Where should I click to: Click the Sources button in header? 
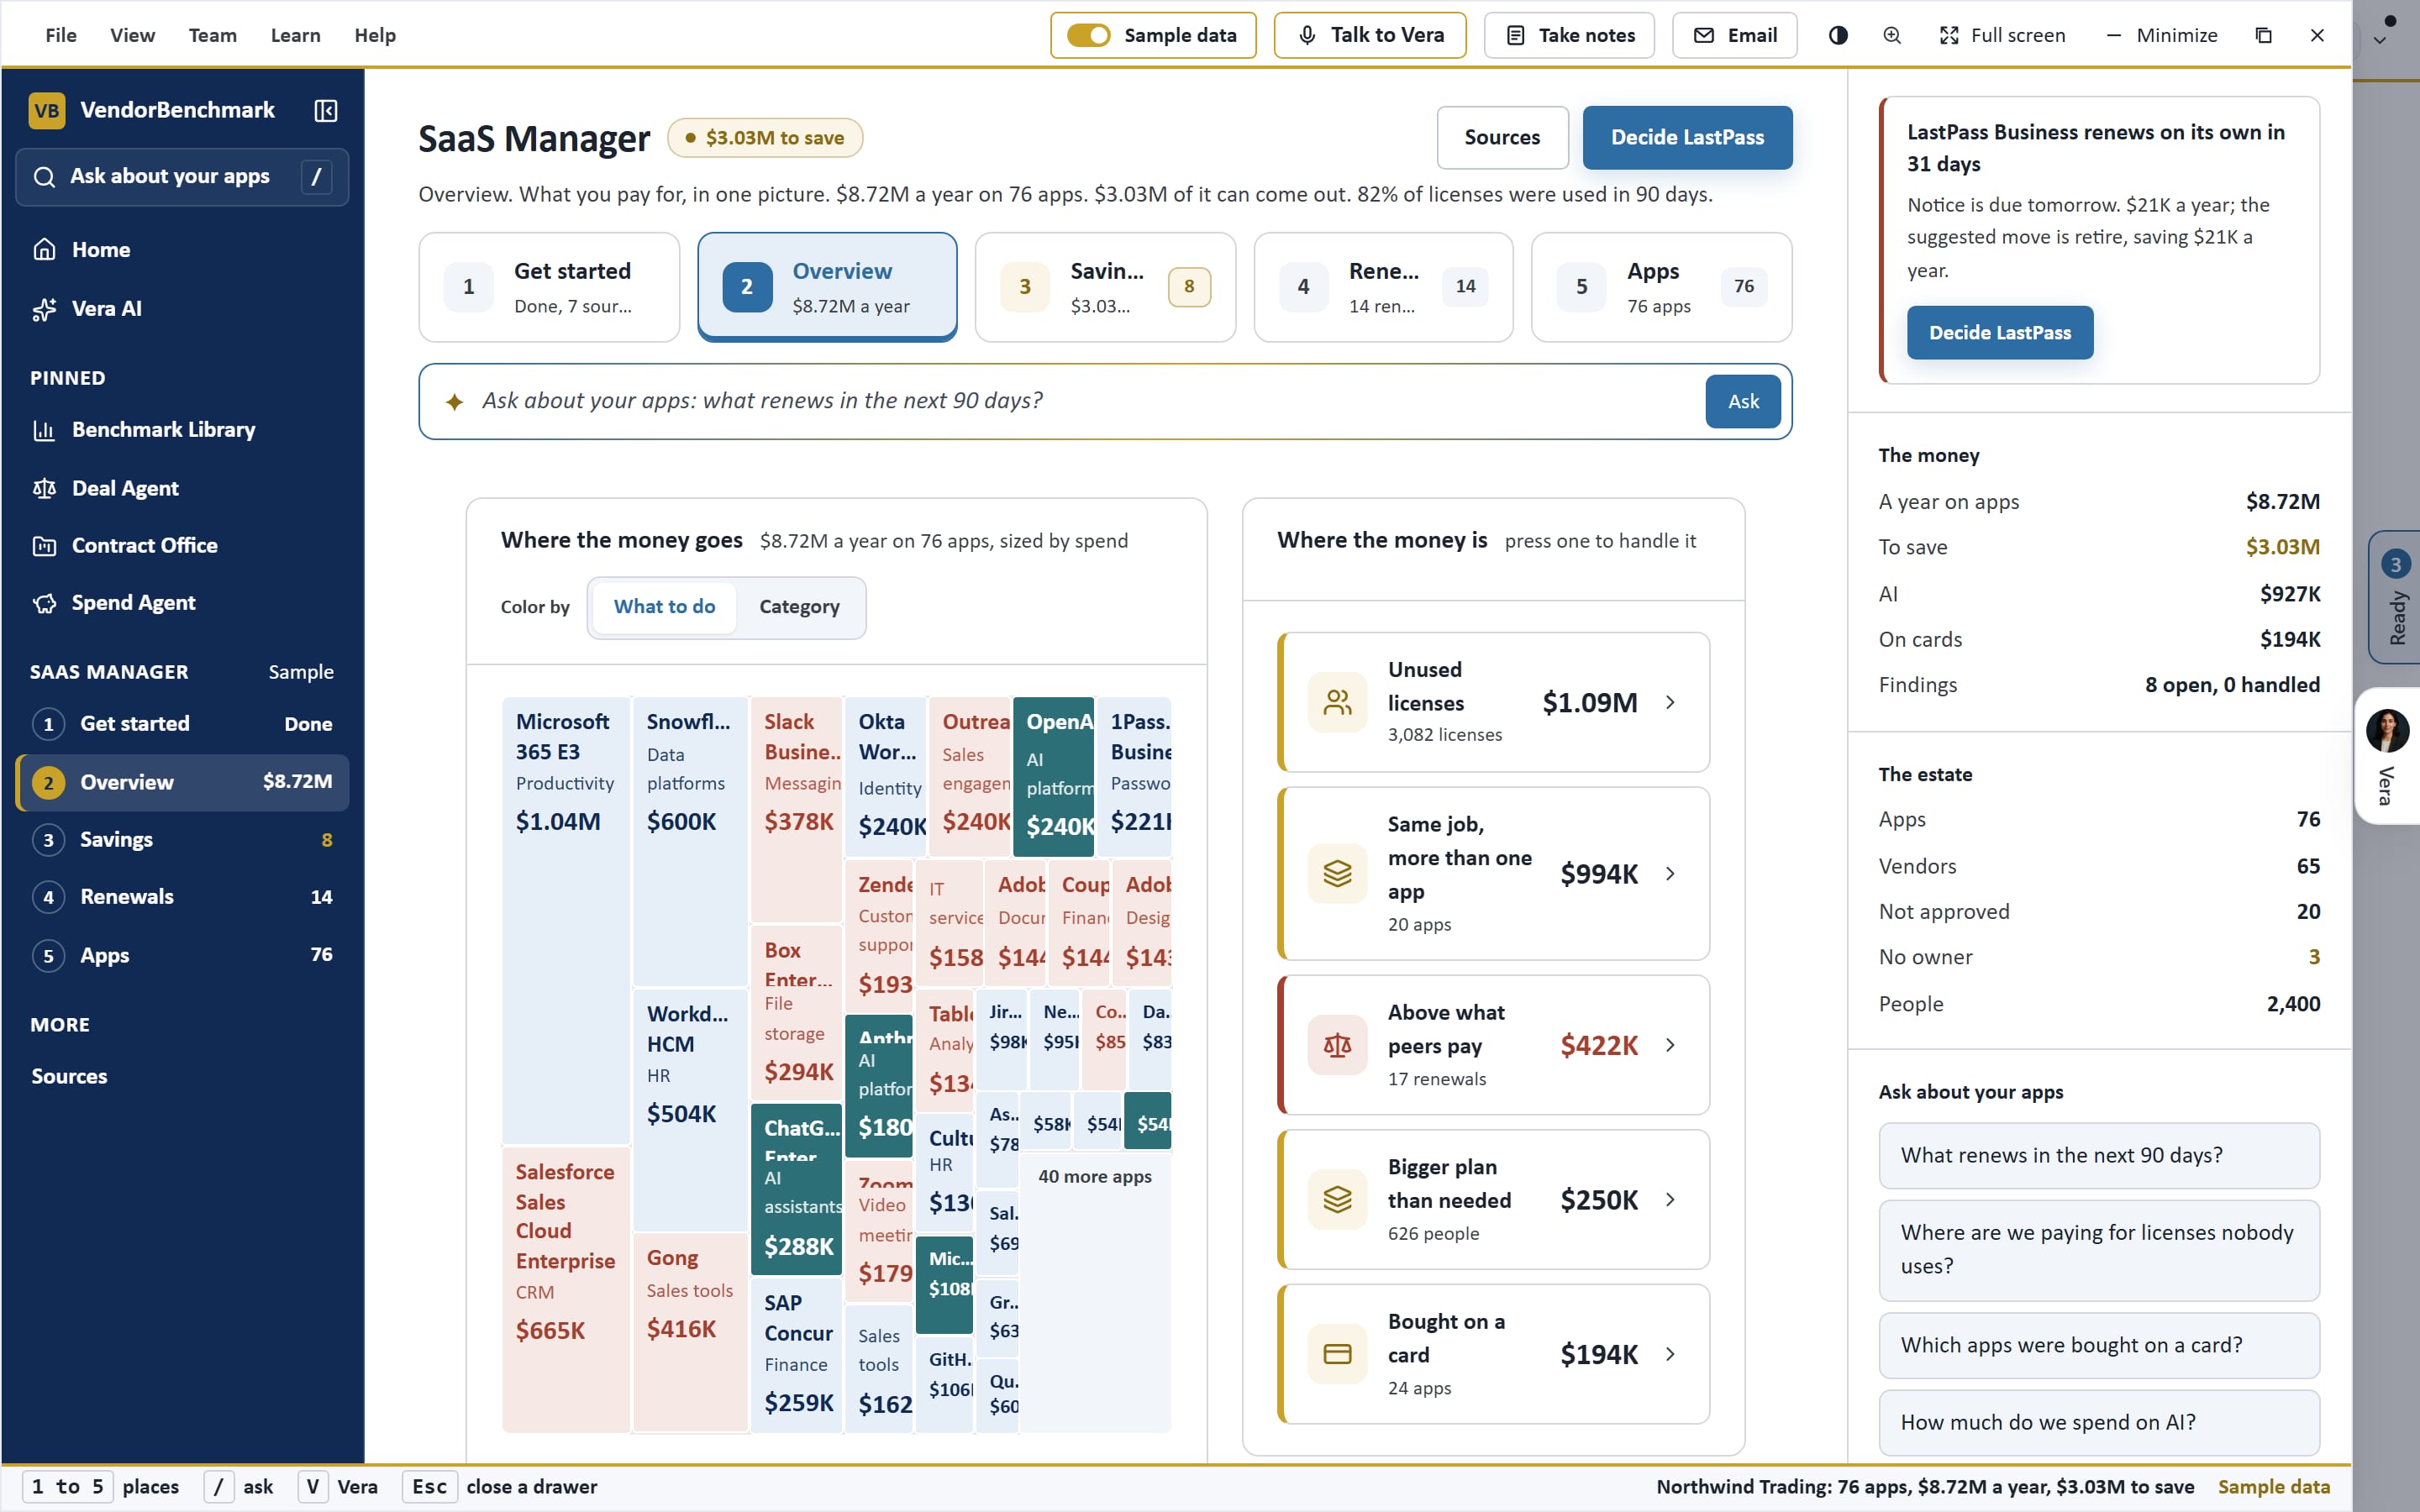[1502, 137]
